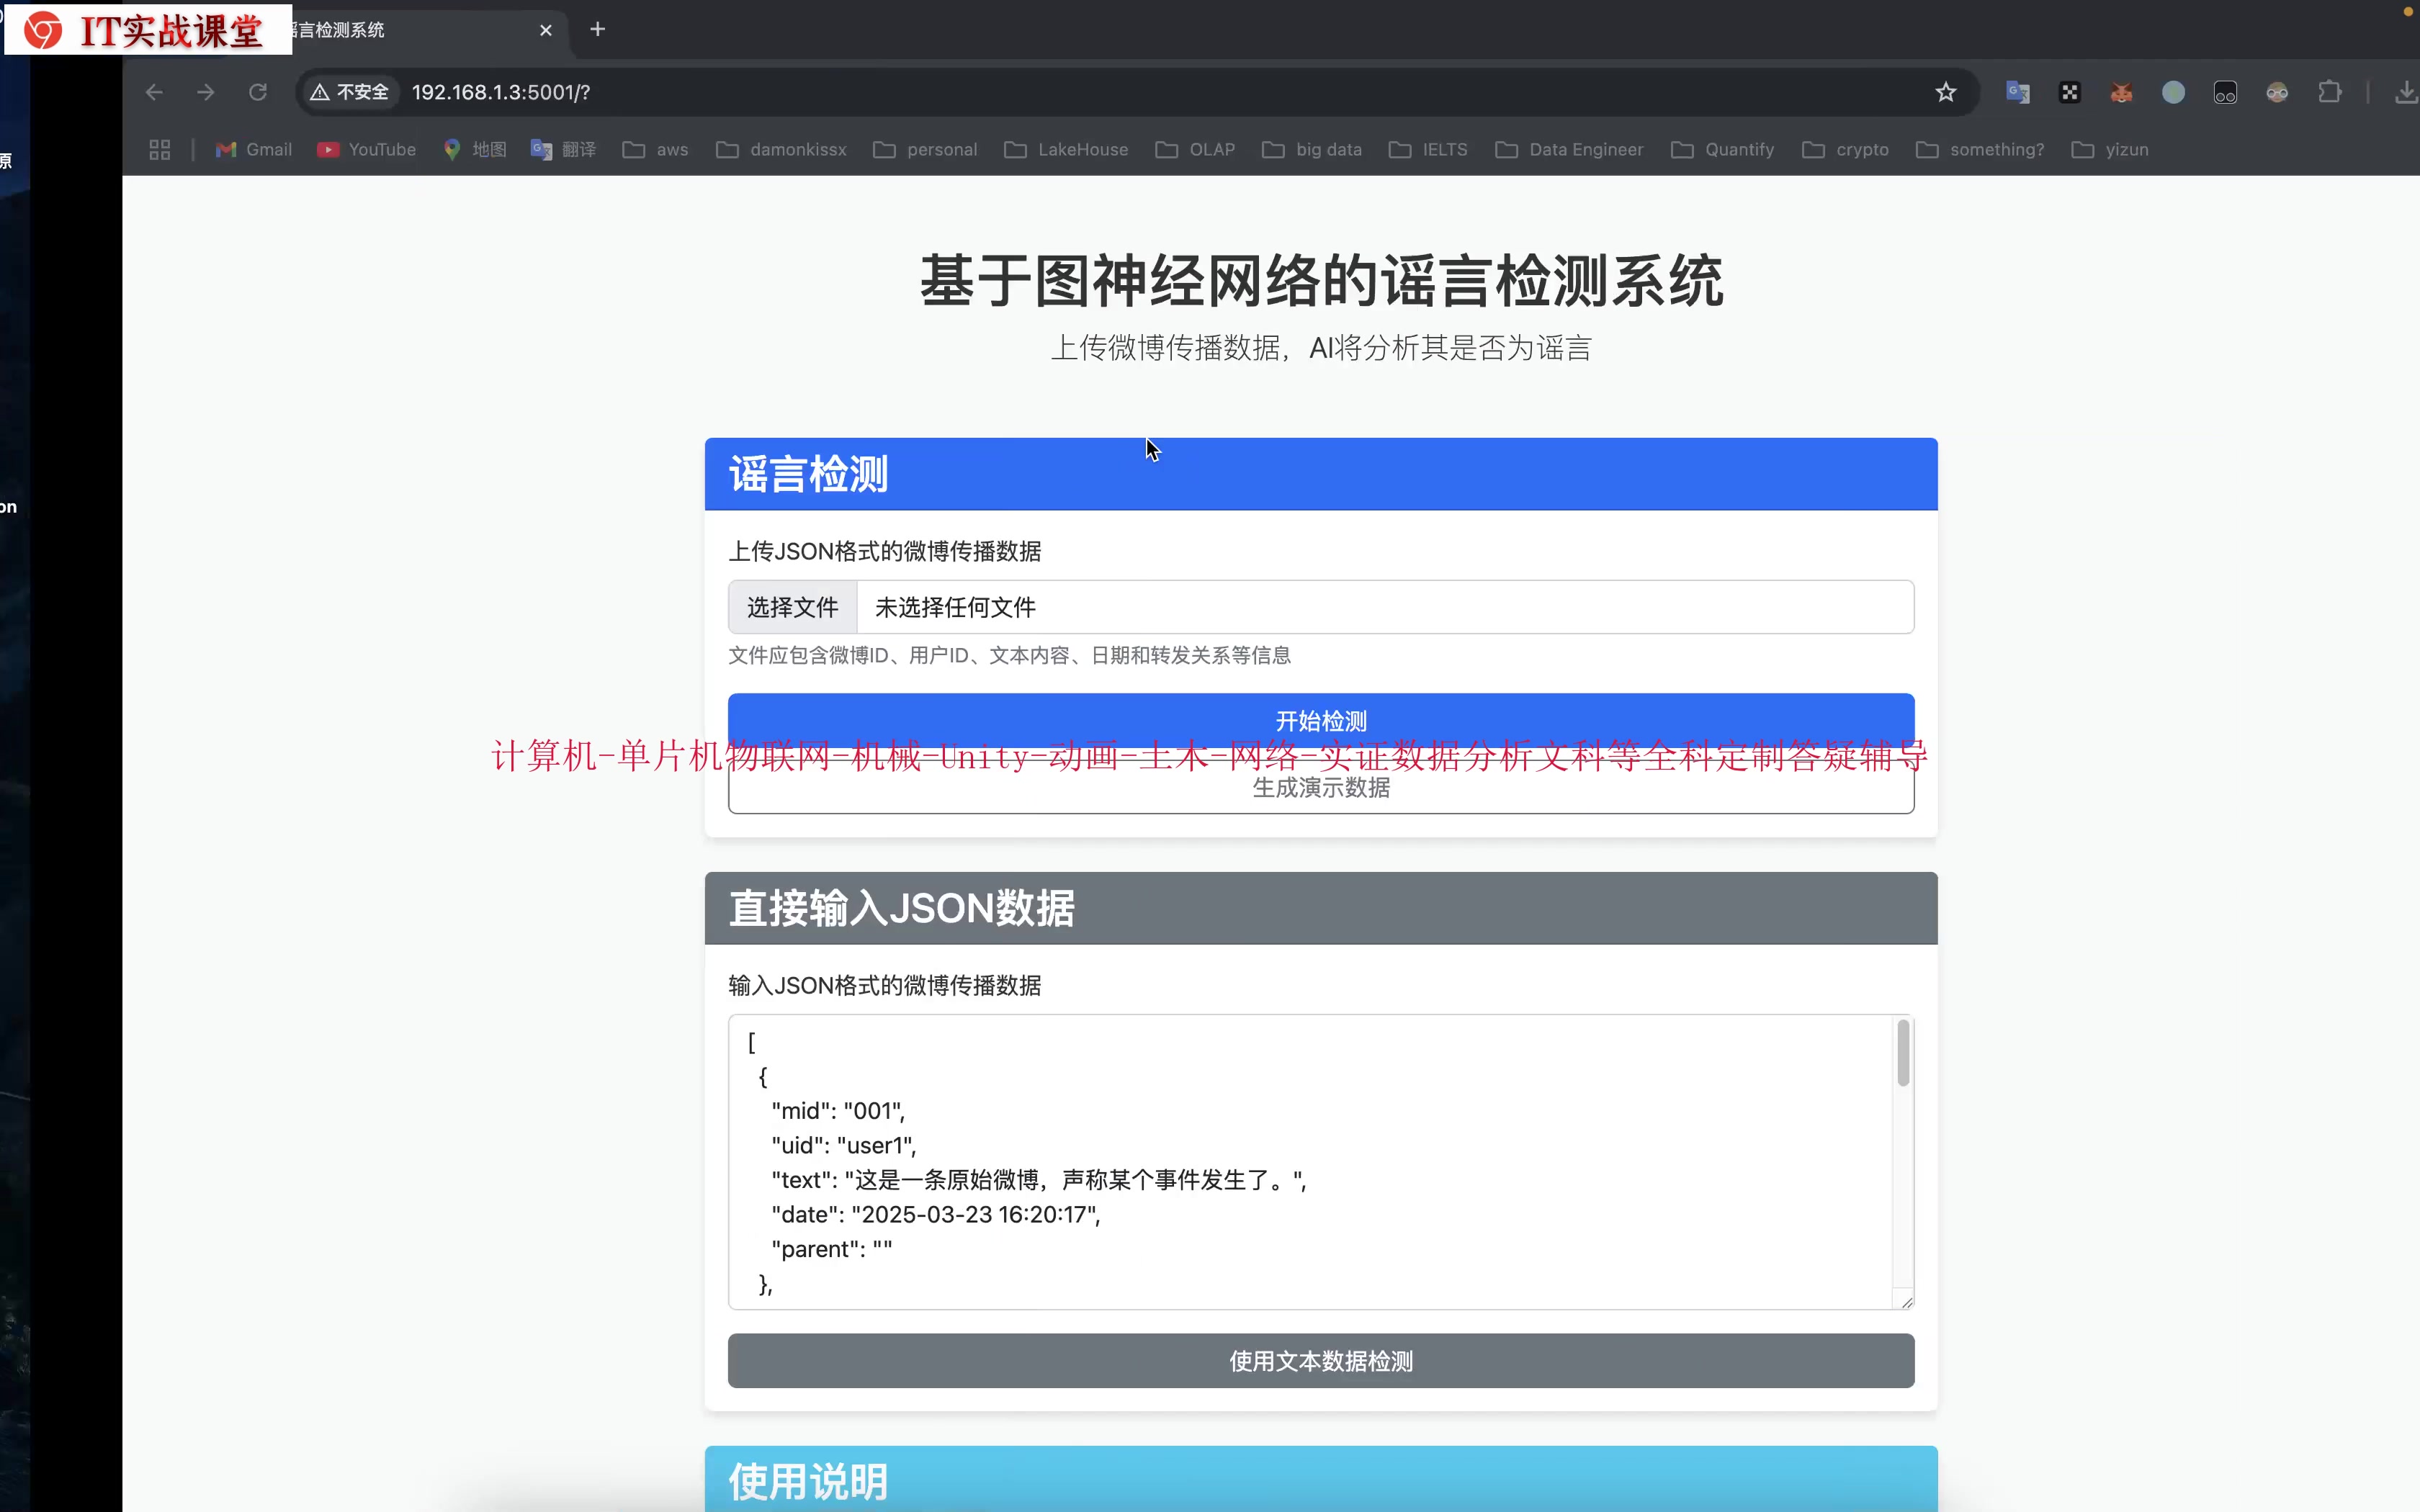The width and height of the screenshot is (2420, 1512).
Task: Open the YouTube bookmark
Action: pos(367,149)
